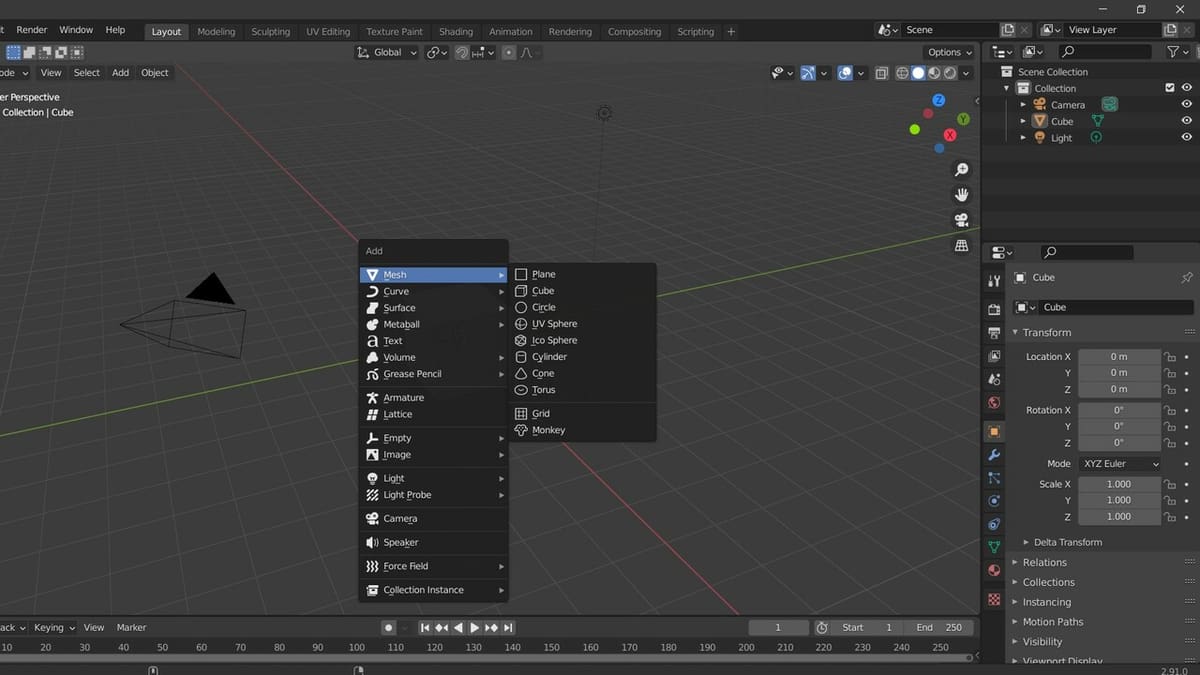Expand the Light item in outliner
The height and width of the screenshot is (675, 1200).
1023,138
